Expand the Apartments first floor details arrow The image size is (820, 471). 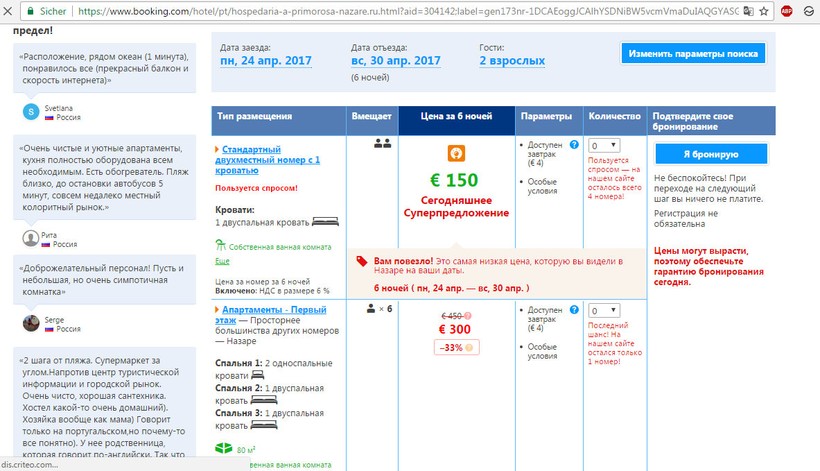pyautogui.click(x=217, y=311)
